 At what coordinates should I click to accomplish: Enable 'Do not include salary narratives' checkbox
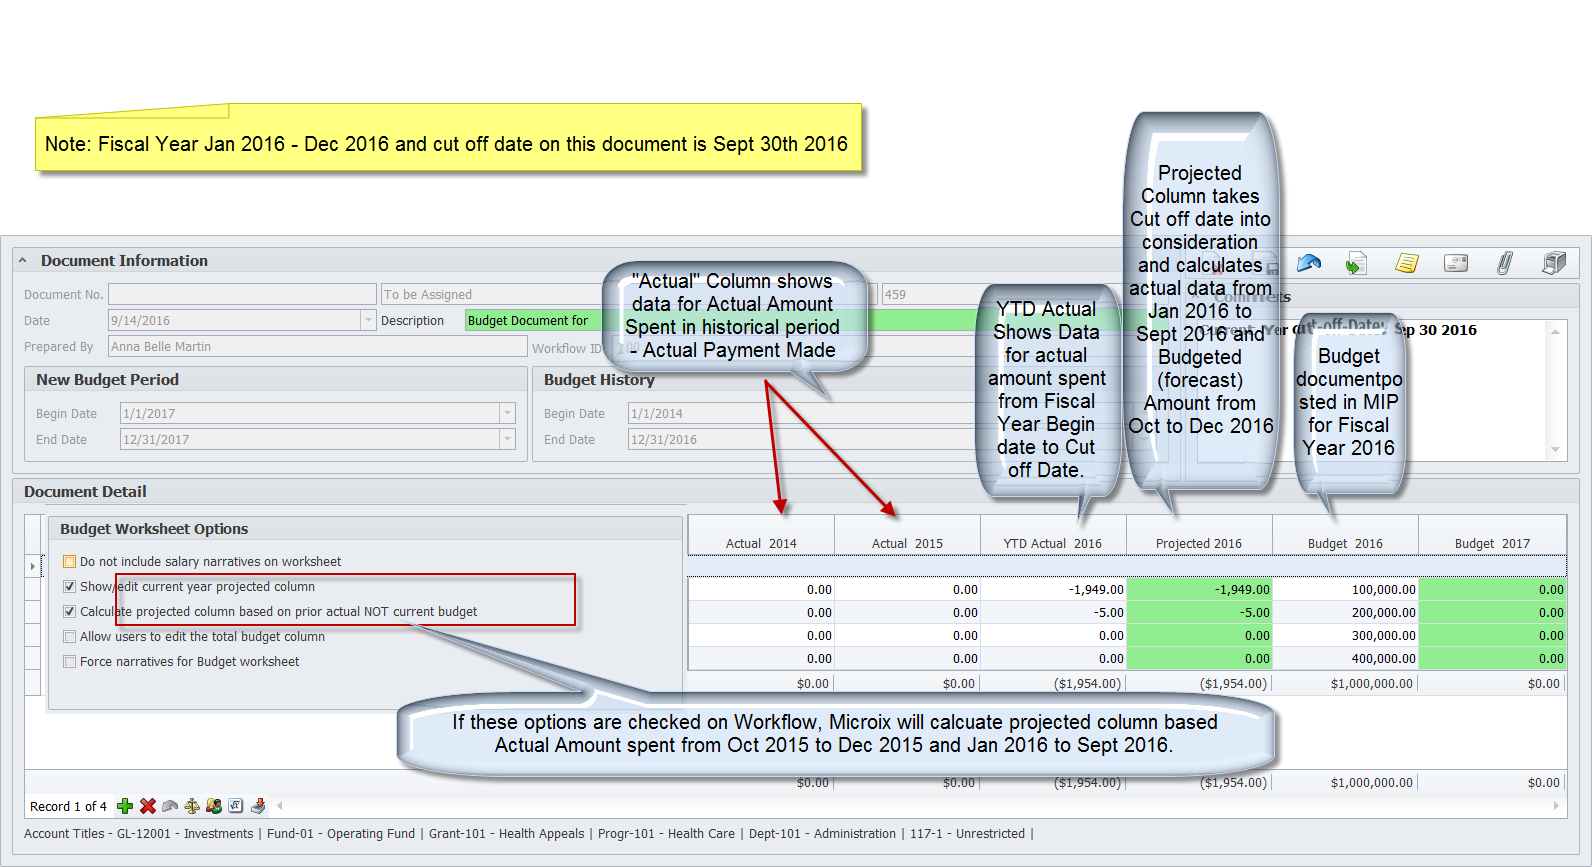tap(70, 562)
